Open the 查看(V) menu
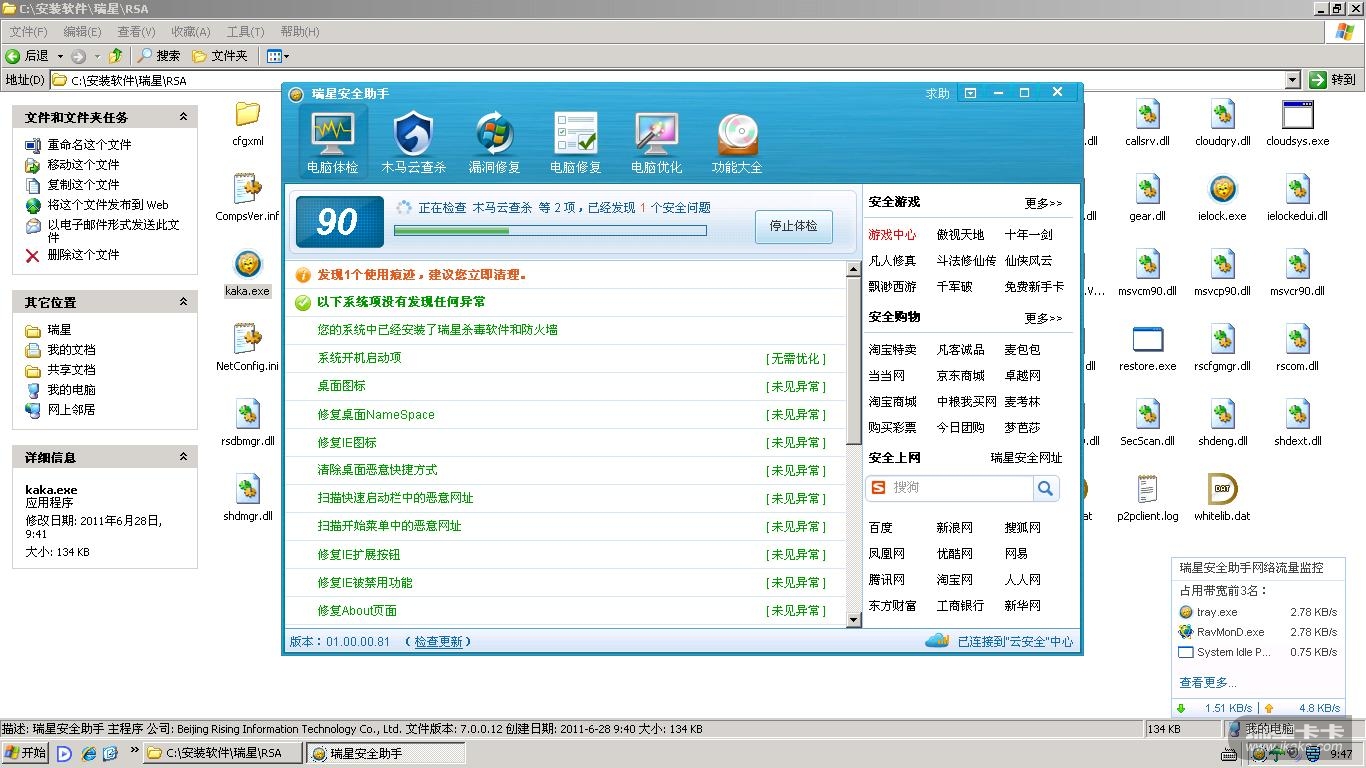This screenshot has height=768, width=1366. [136, 32]
